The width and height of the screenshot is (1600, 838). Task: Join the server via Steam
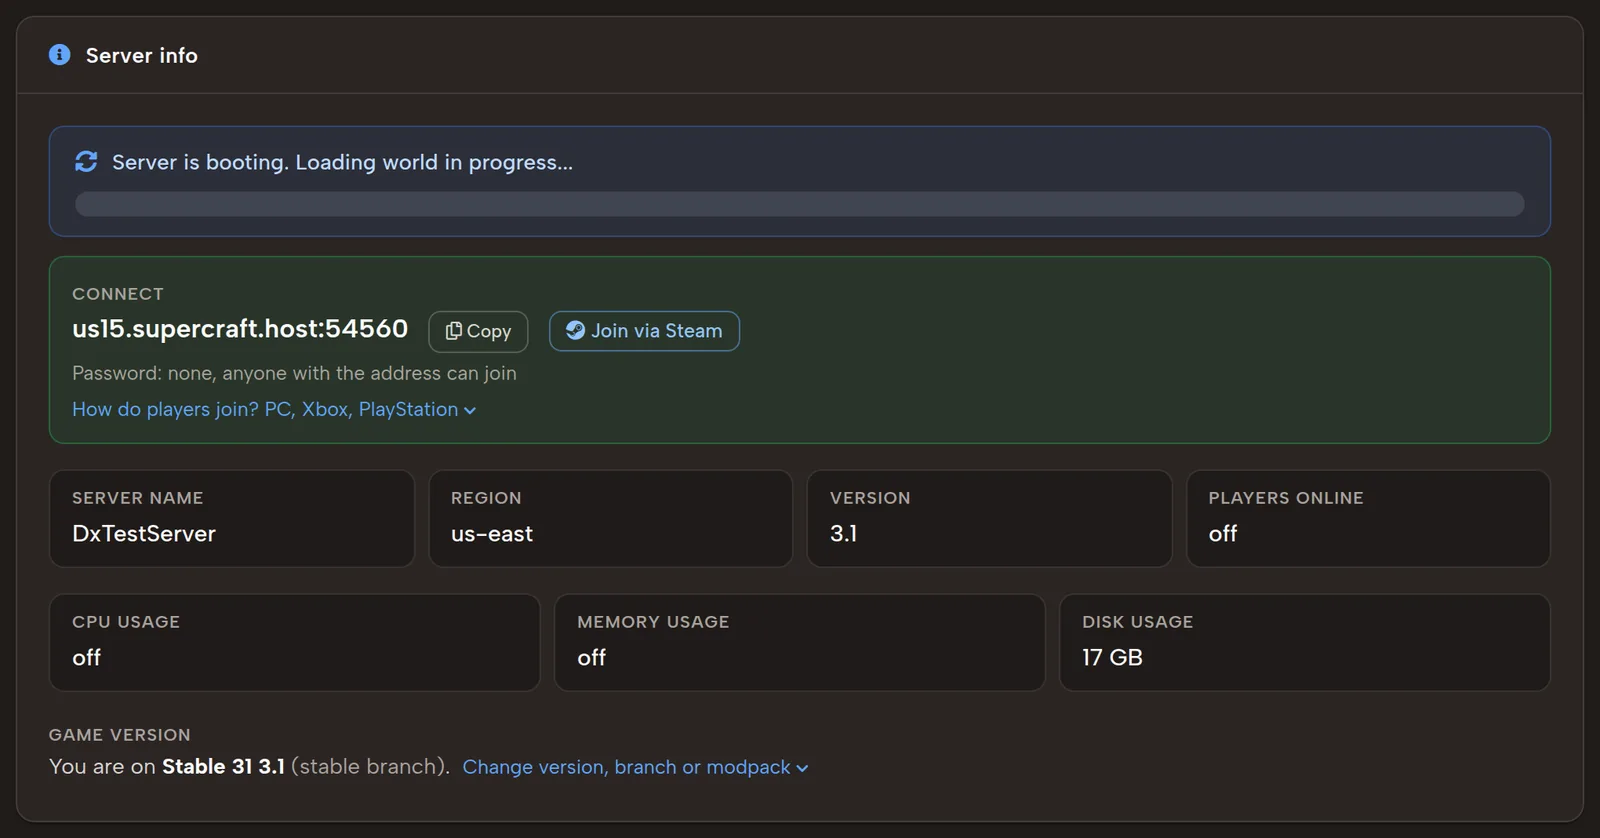tap(644, 331)
